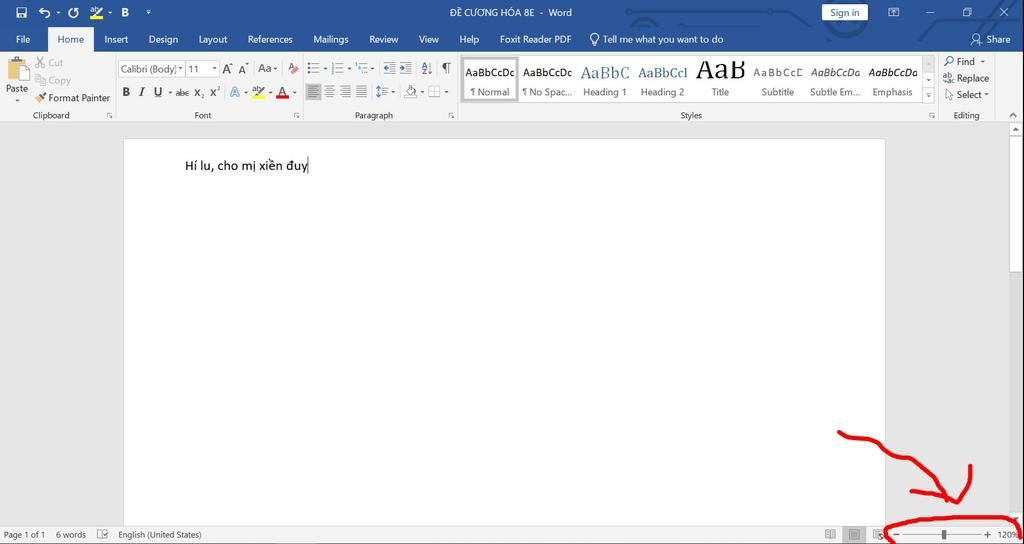Toggle Underline formatting
Viewport: 1024px width, 544px height.
tap(157, 92)
